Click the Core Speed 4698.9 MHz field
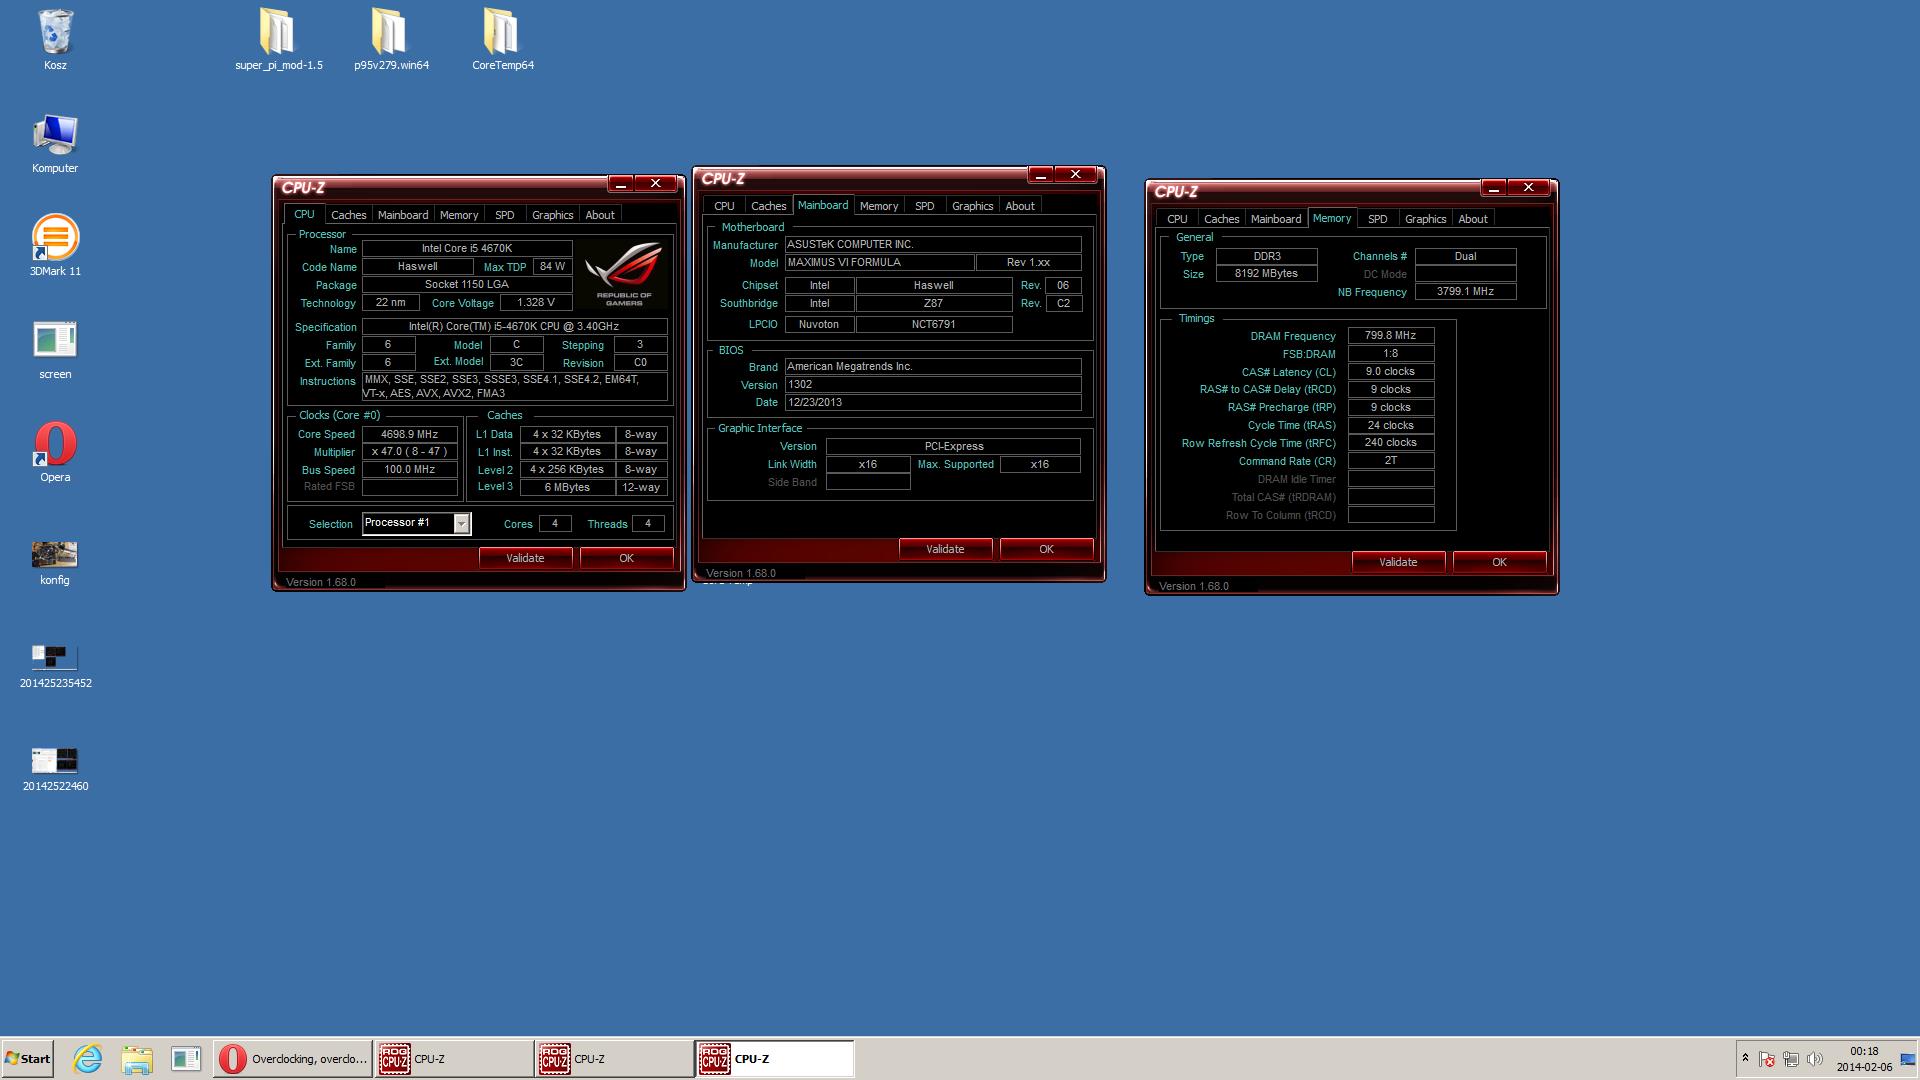 [x=409, y=434]
